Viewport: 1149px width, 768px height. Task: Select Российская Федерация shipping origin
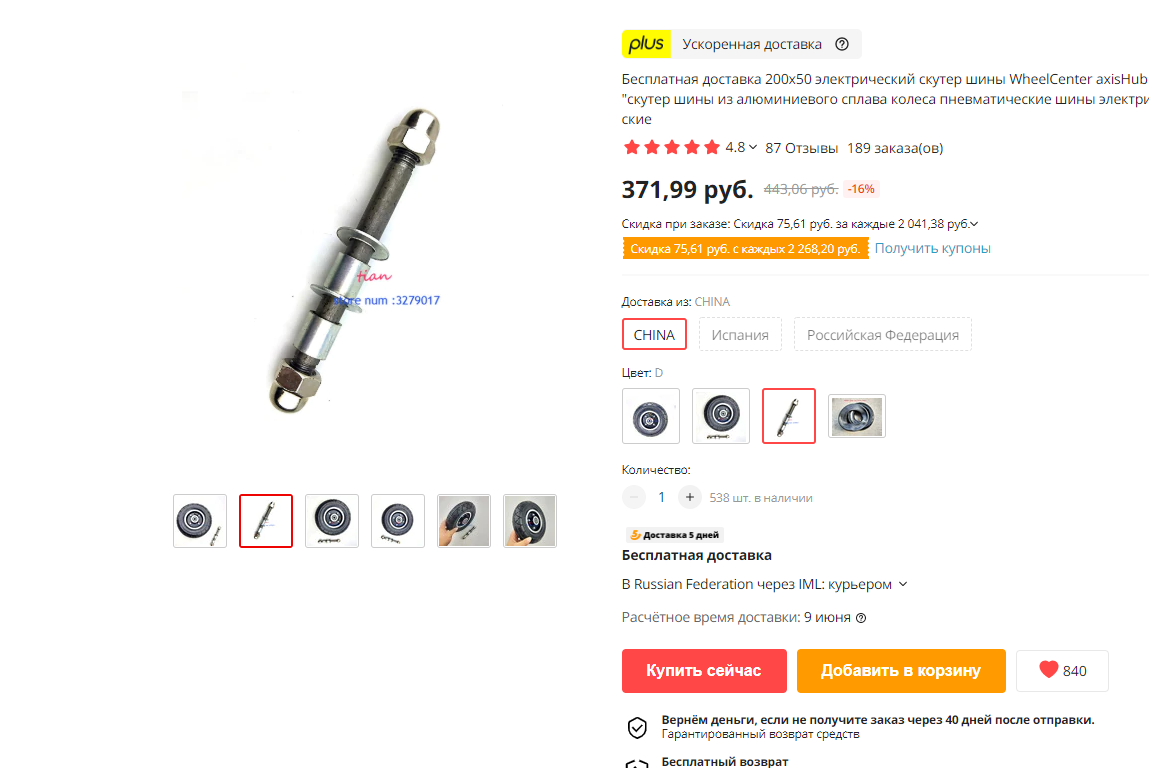(882, 334)
